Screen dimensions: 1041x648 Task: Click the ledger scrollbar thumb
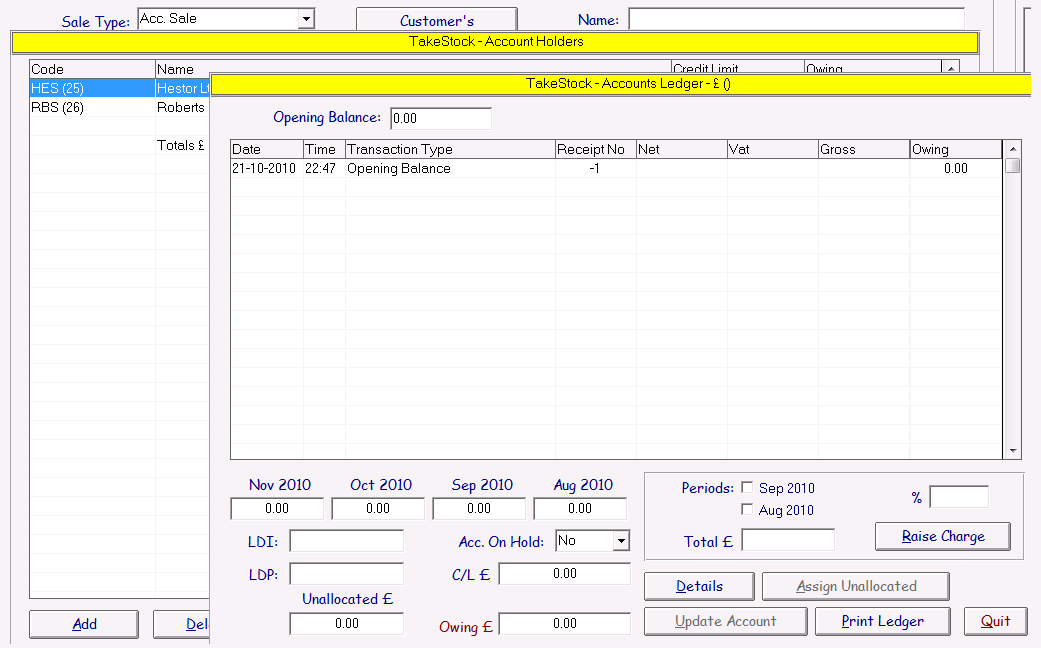[1012, 165]
